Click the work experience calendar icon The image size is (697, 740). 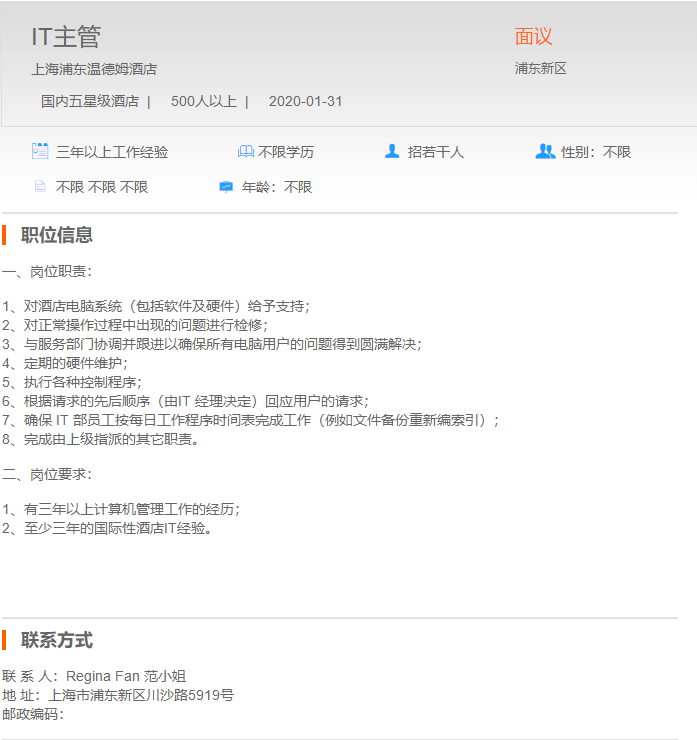40,152
